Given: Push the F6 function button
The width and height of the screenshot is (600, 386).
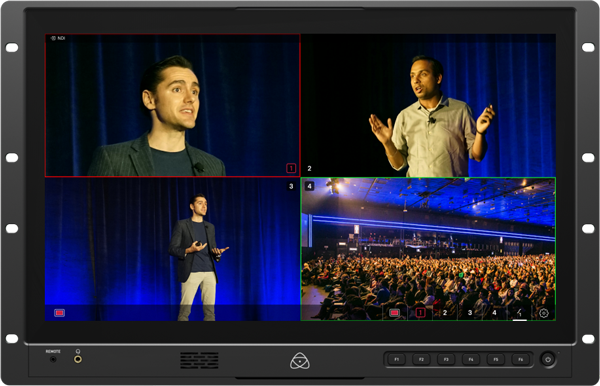Looking at the screenshot, I should pos(520,360).
